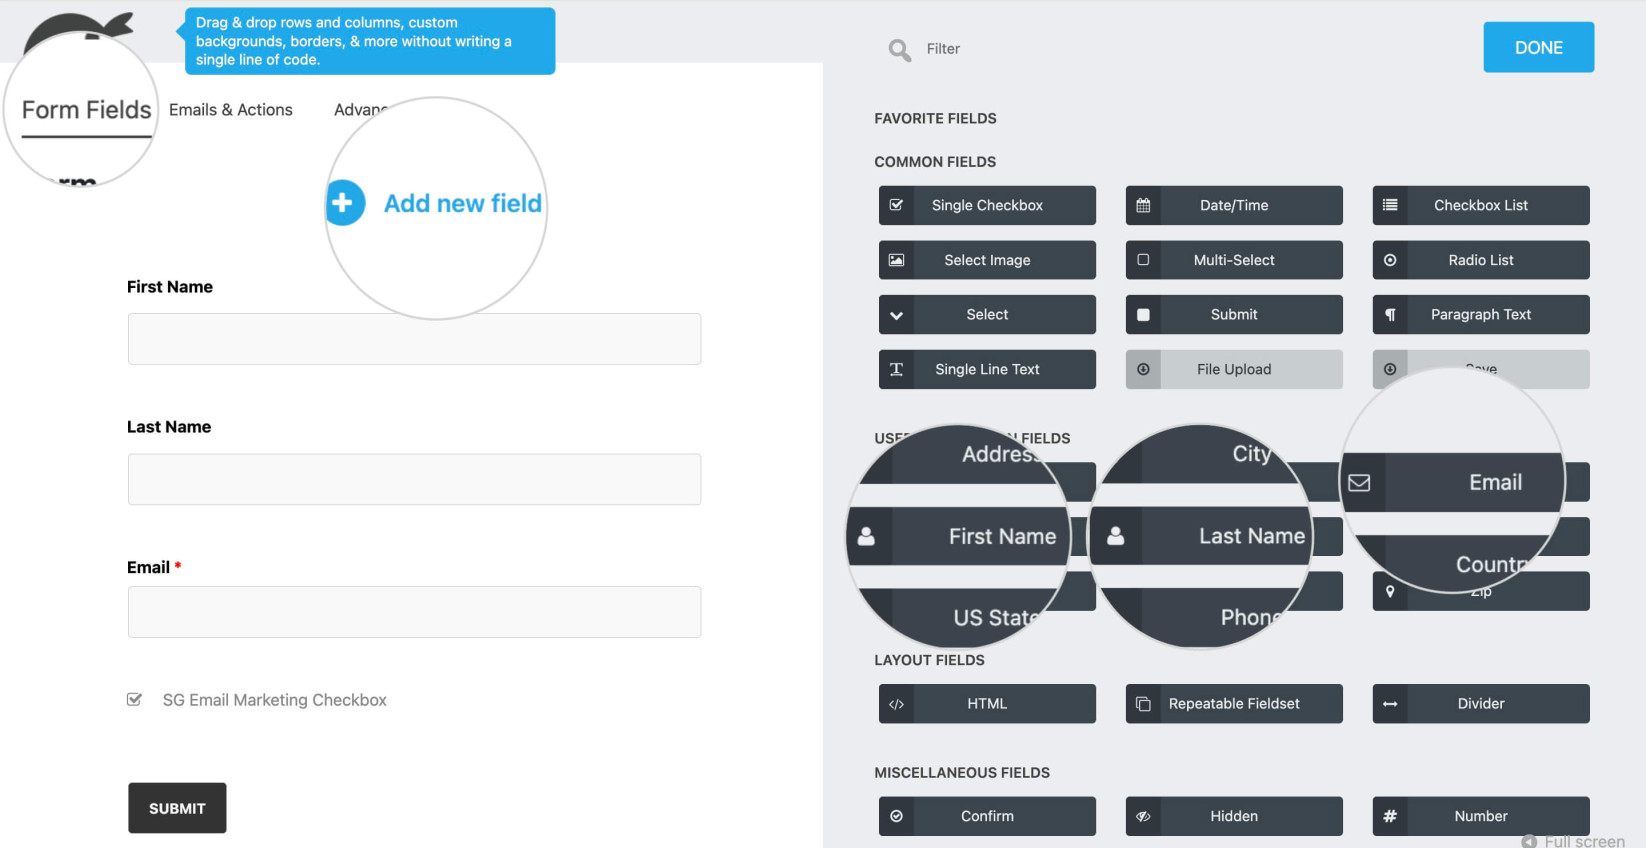
Task: Add a Hidden field
Action: click(1234, 816)
